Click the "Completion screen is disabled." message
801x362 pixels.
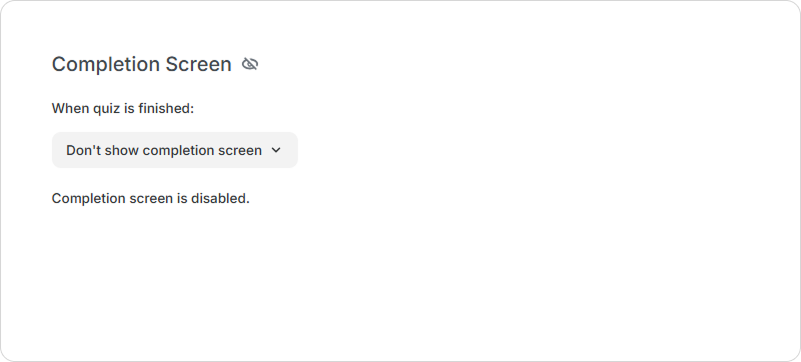[151, 198]
